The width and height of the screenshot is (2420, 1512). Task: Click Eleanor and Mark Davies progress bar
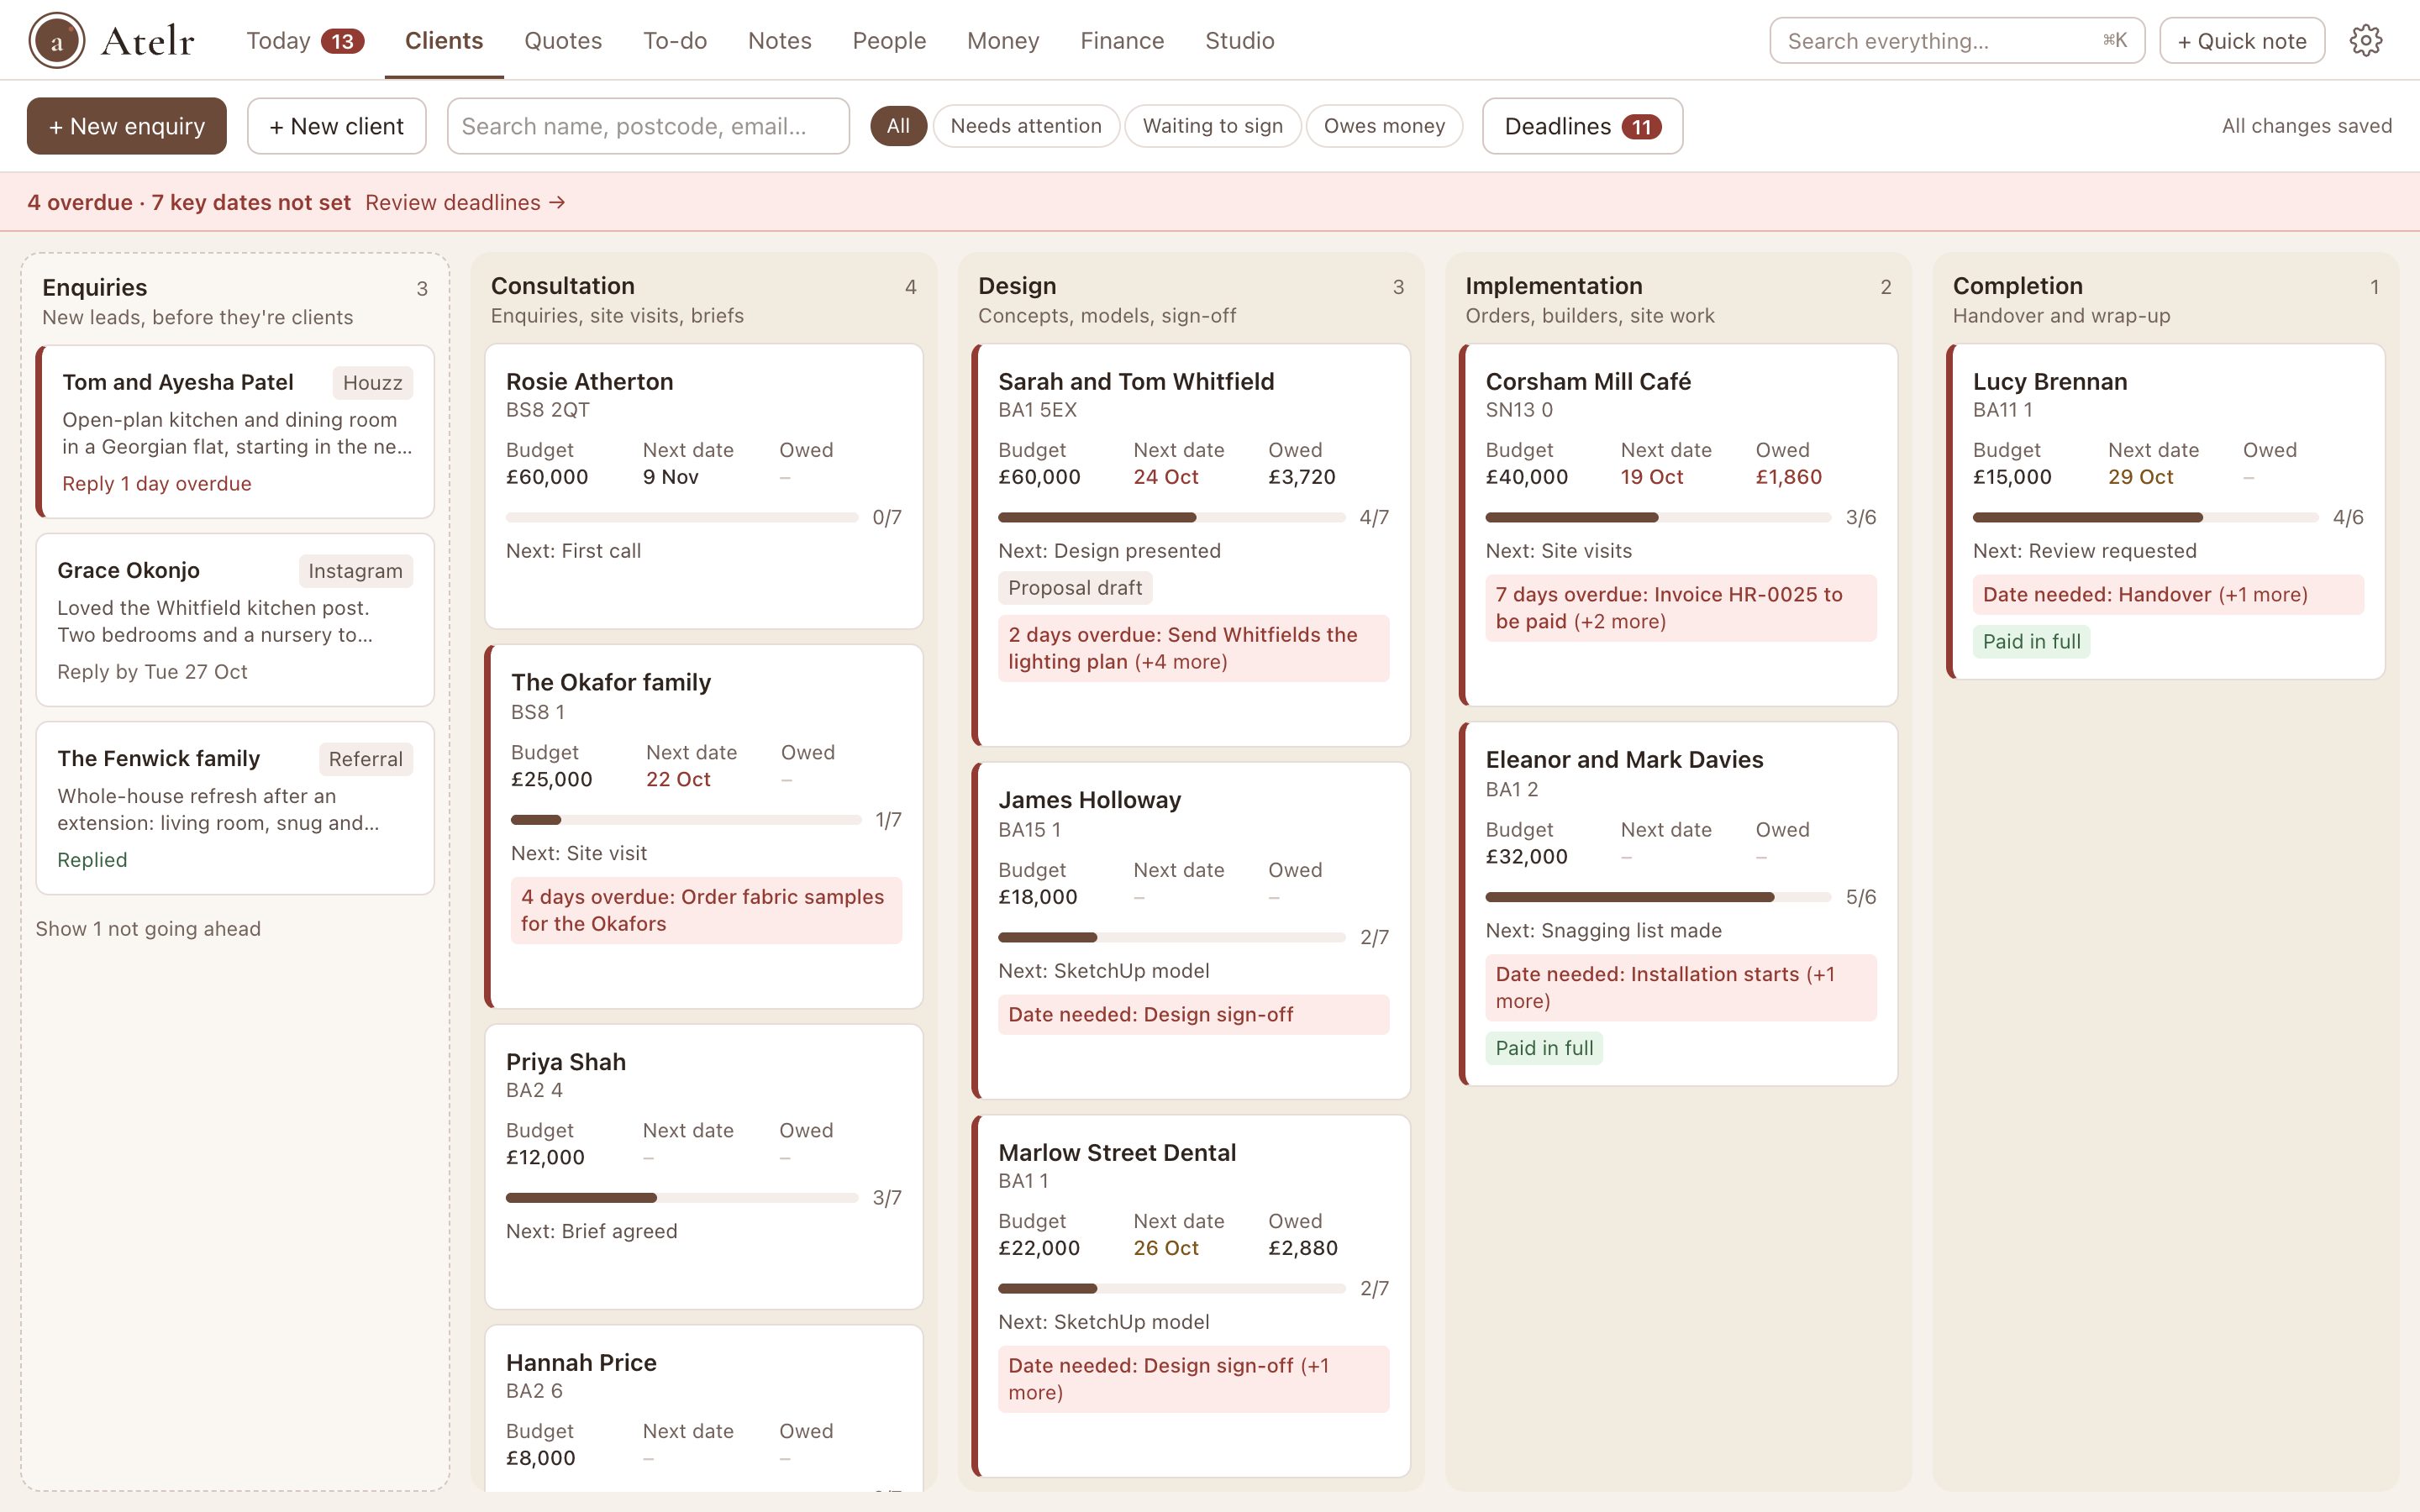click(x=1658, y=897)
